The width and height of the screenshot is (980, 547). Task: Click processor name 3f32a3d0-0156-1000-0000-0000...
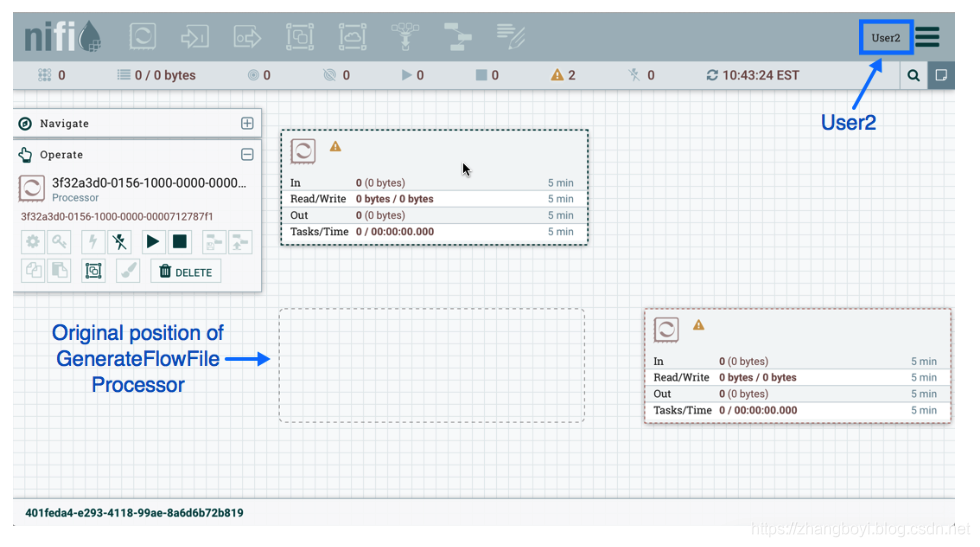coord(149,183)
